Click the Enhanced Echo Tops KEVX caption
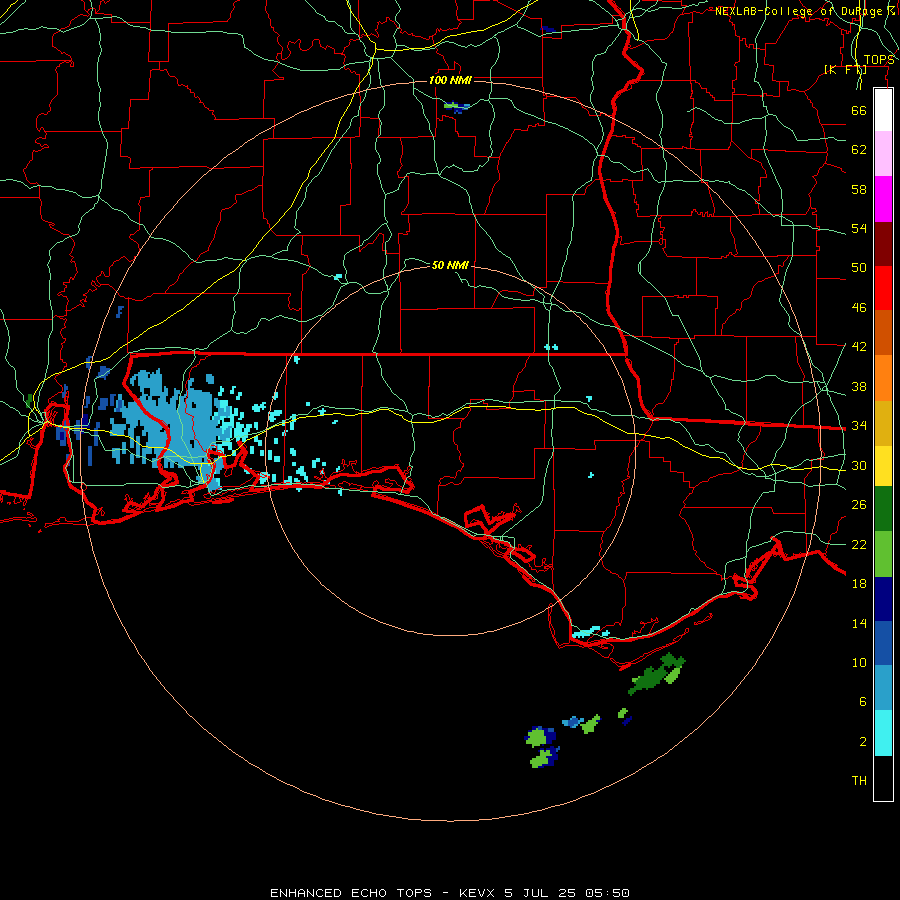Image resolution: width=900 pixels, height=900 pixels. coord(450,893)
